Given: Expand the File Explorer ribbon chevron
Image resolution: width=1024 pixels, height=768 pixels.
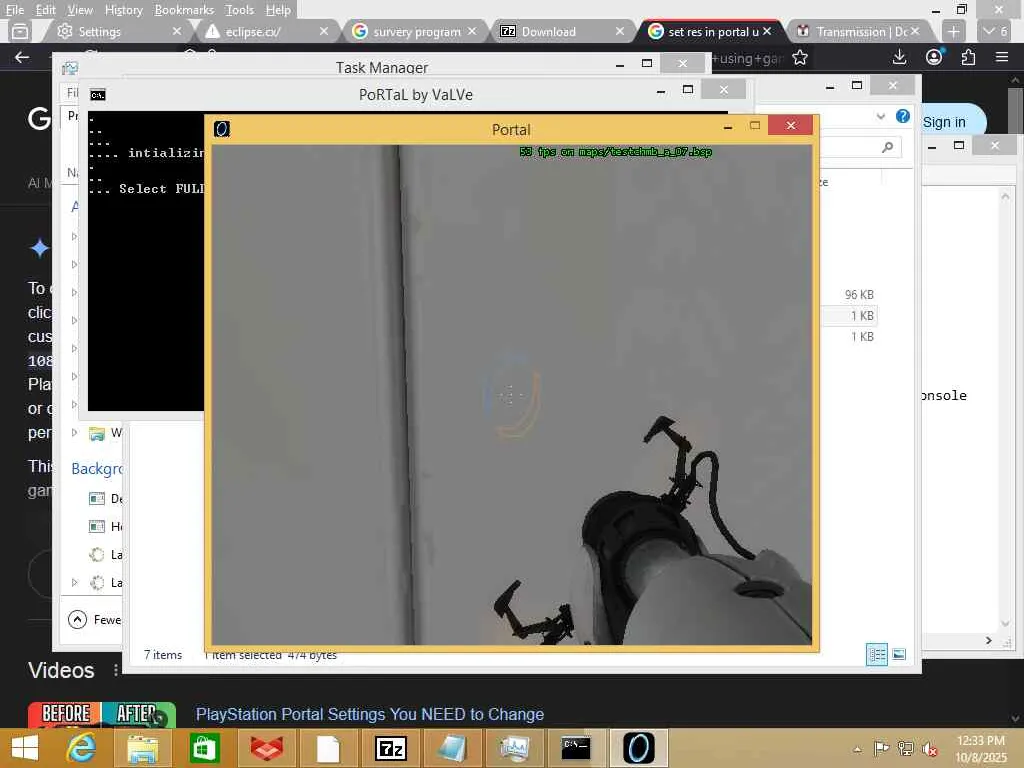Looking at the screenshot, I should [x=881, y=116].
